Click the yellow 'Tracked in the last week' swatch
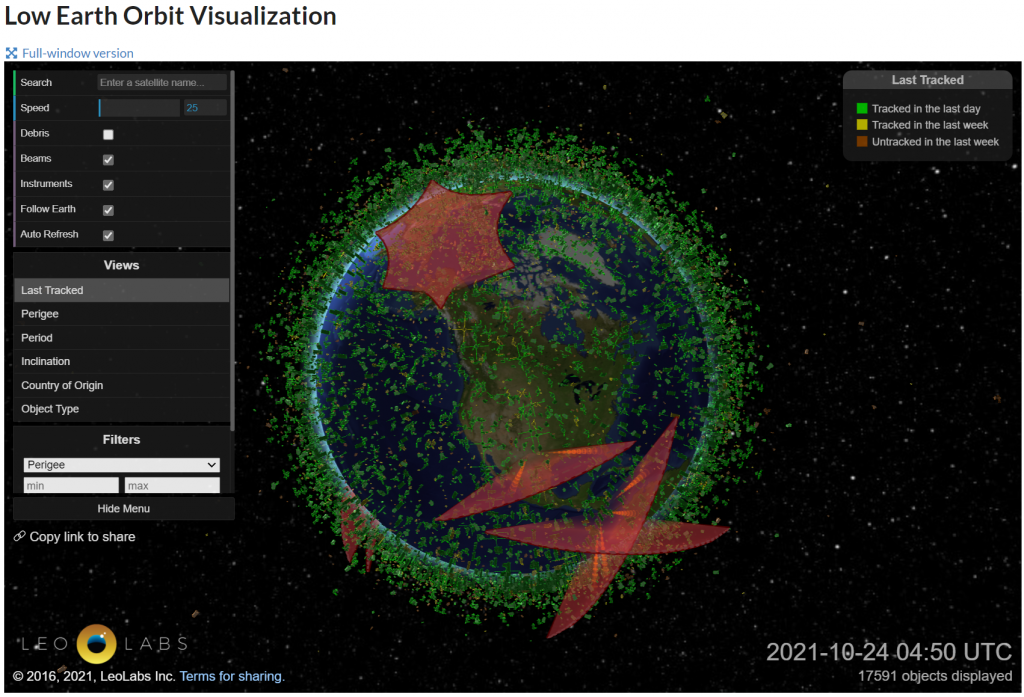The height and width of the screenshot is (697, 1024). tap(862, 125)
